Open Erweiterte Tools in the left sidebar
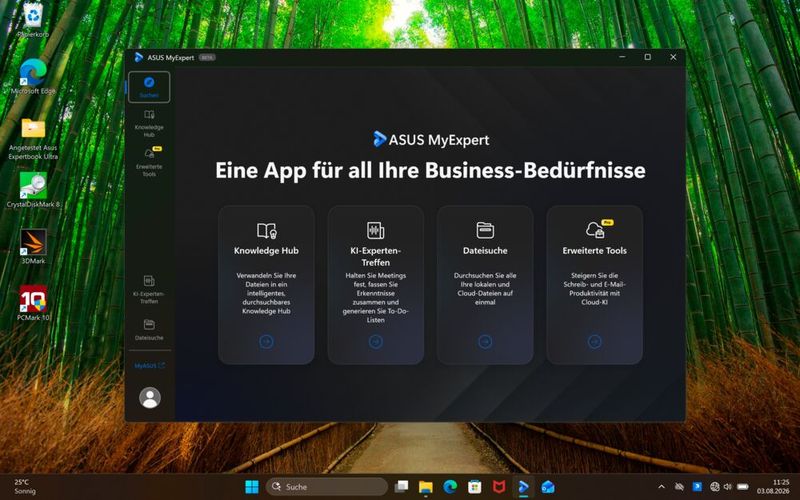The height and width of the screenshot is (500, 800). 149,162
